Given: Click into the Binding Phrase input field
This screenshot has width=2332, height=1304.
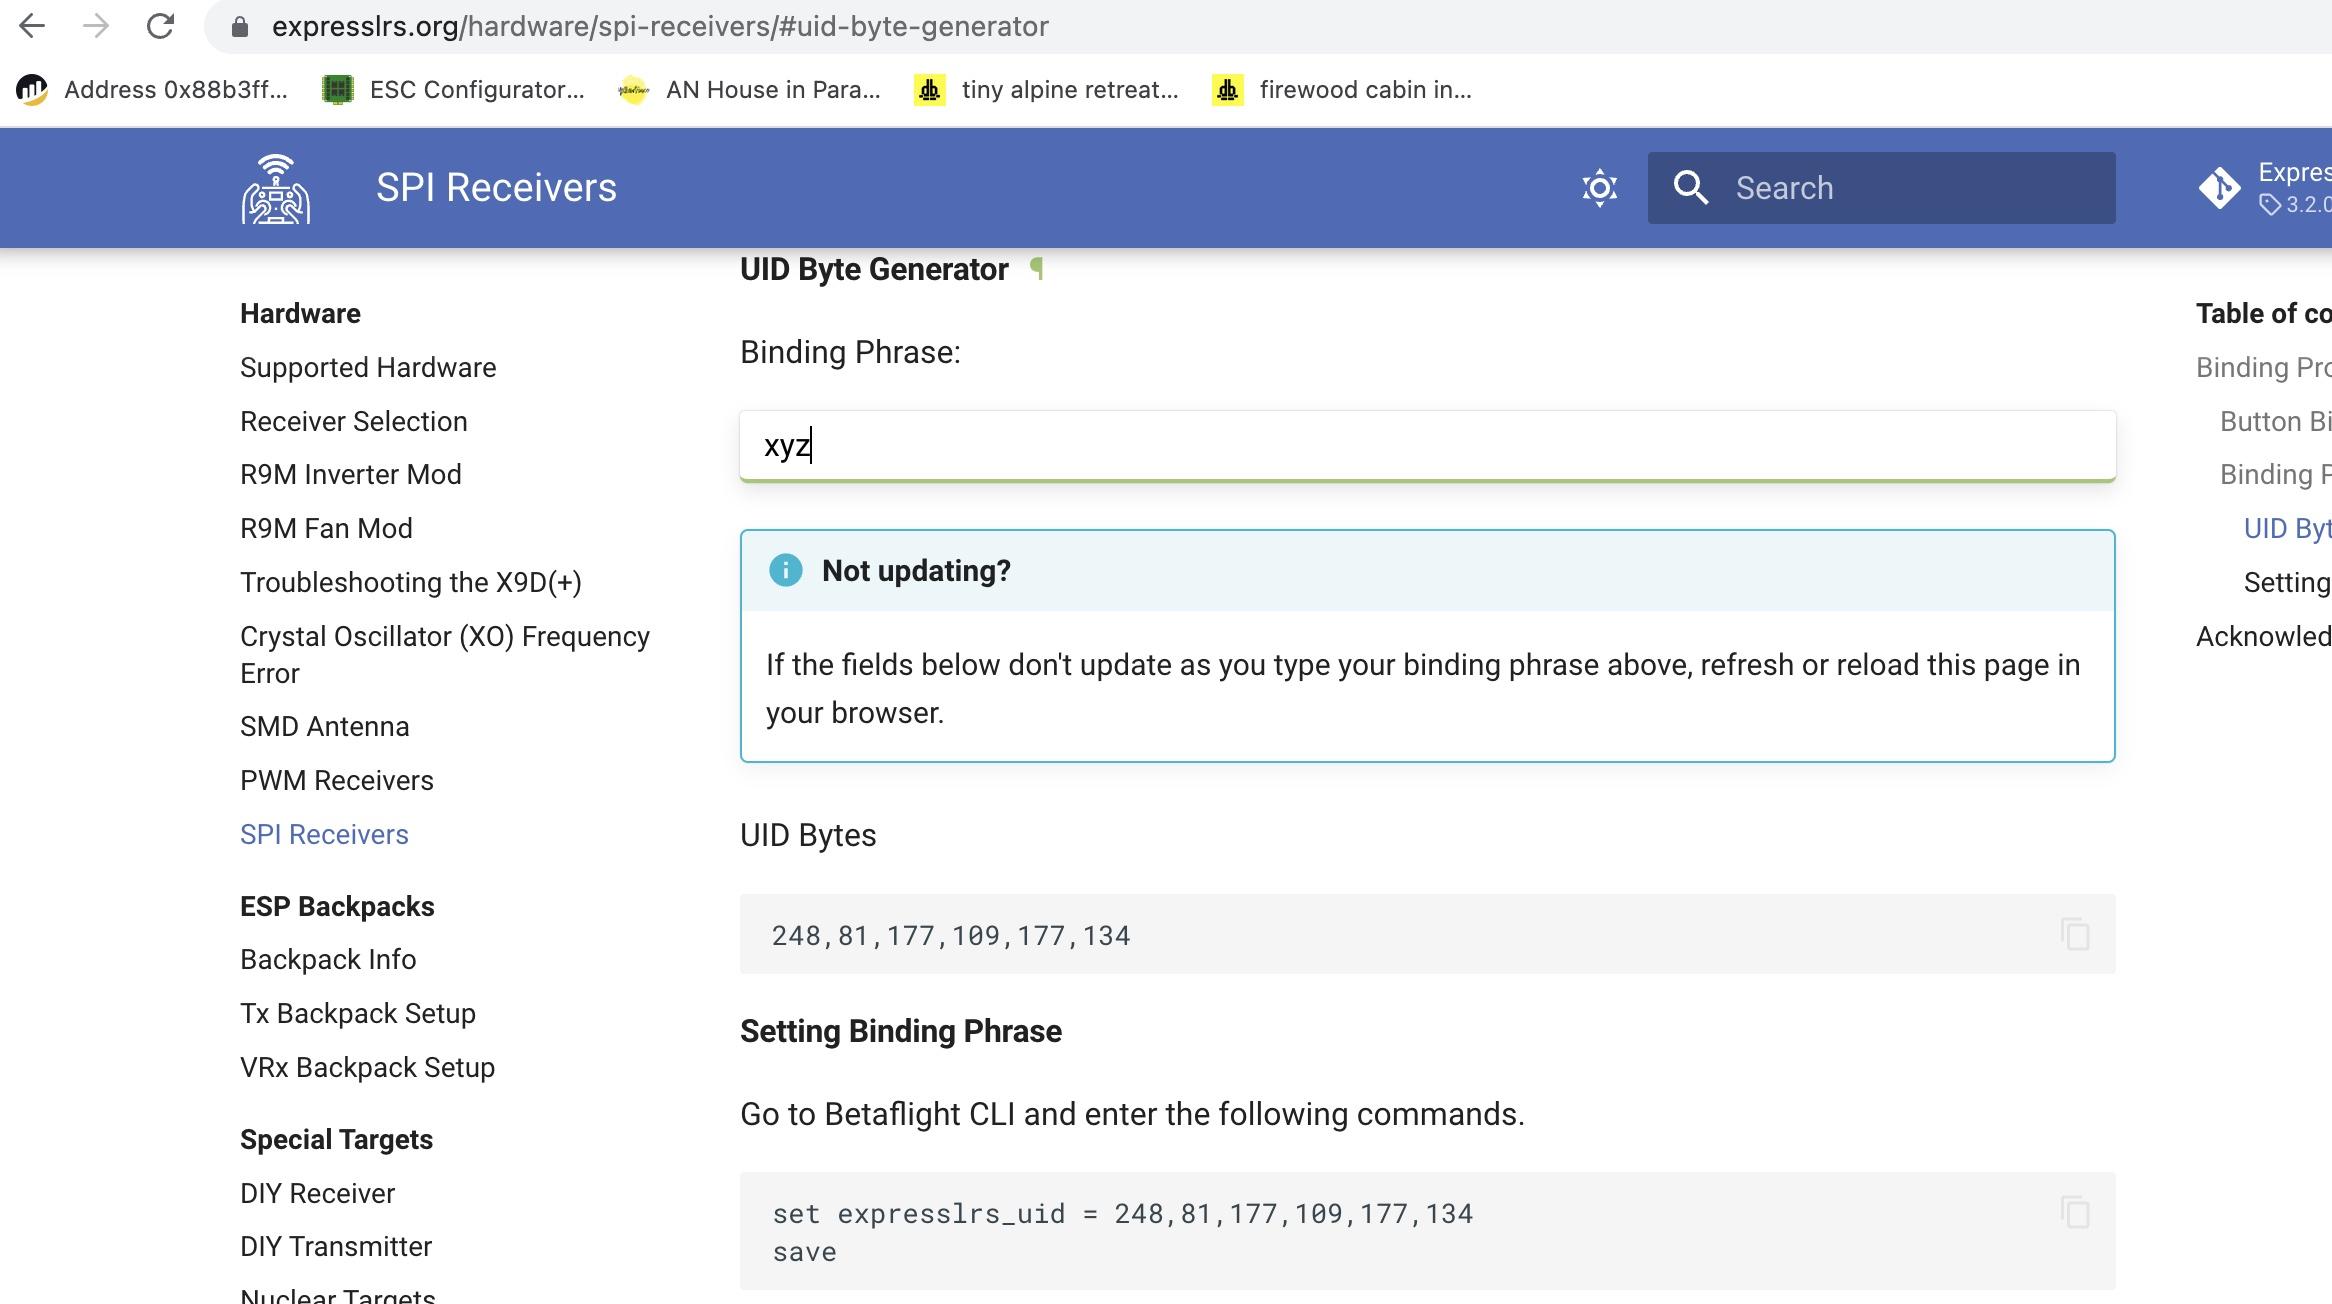Looking at the screenshot, I should click(1426, 445).
